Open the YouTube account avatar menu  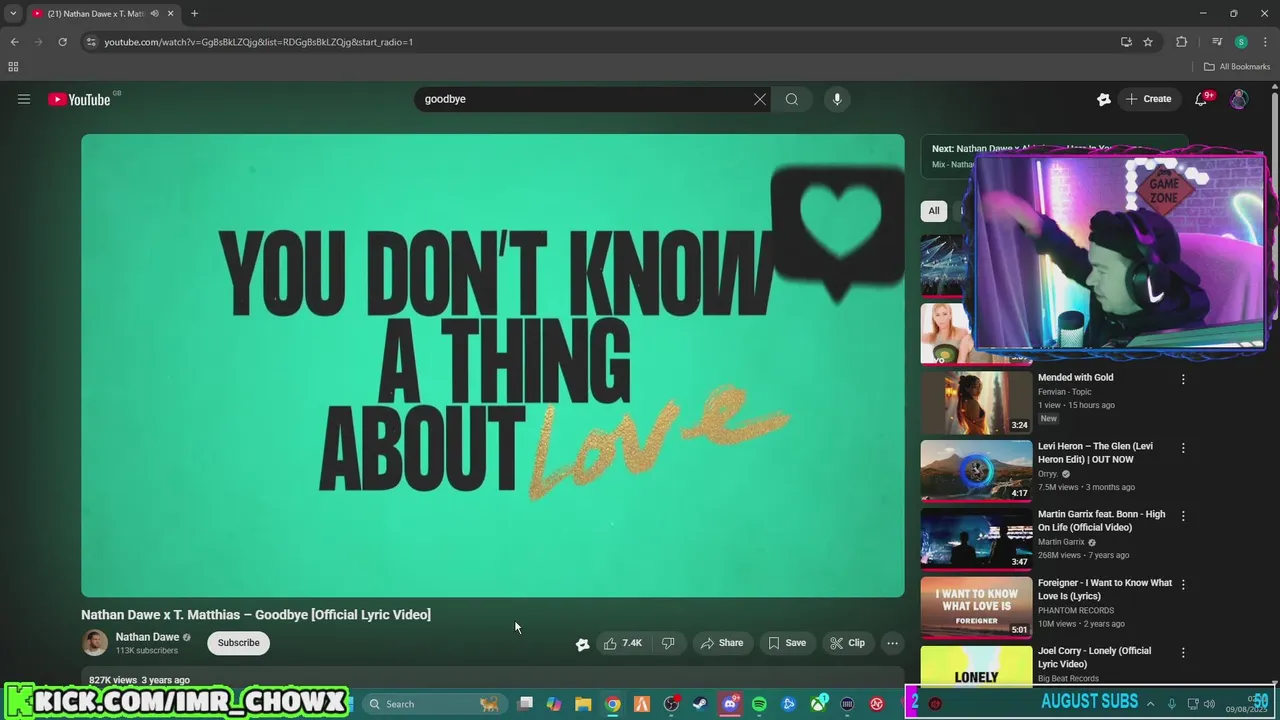pyautogui.click(x=1239, y=99)
